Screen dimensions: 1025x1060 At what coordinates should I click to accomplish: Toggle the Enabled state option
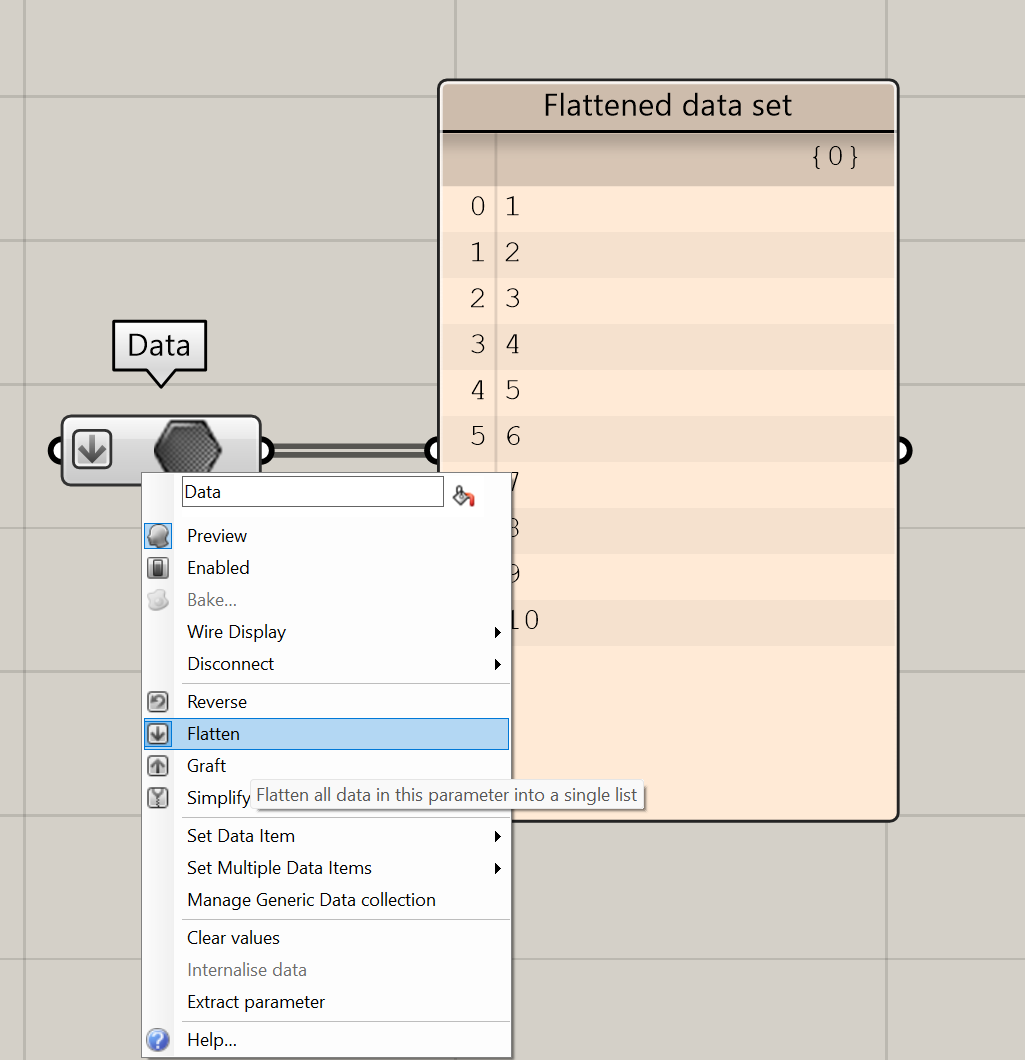tap(218, 568)
